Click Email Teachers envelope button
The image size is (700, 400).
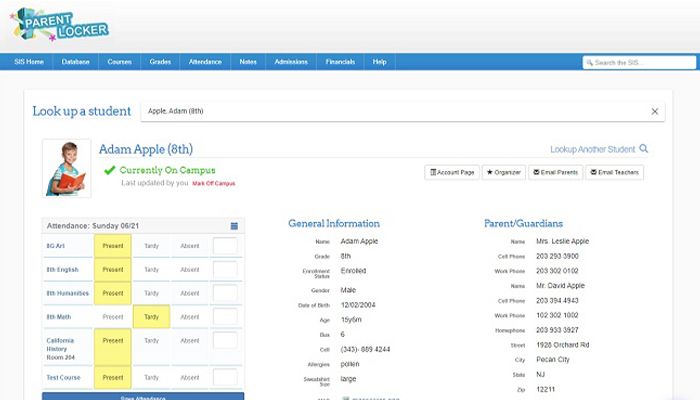tap(614, 172)
